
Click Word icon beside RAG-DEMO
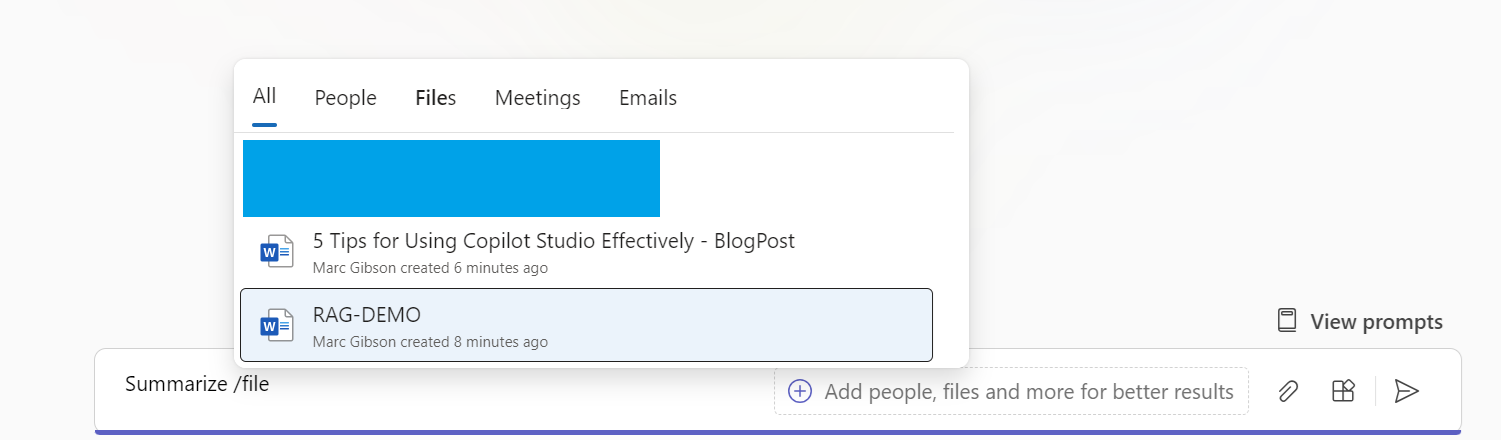276,325
